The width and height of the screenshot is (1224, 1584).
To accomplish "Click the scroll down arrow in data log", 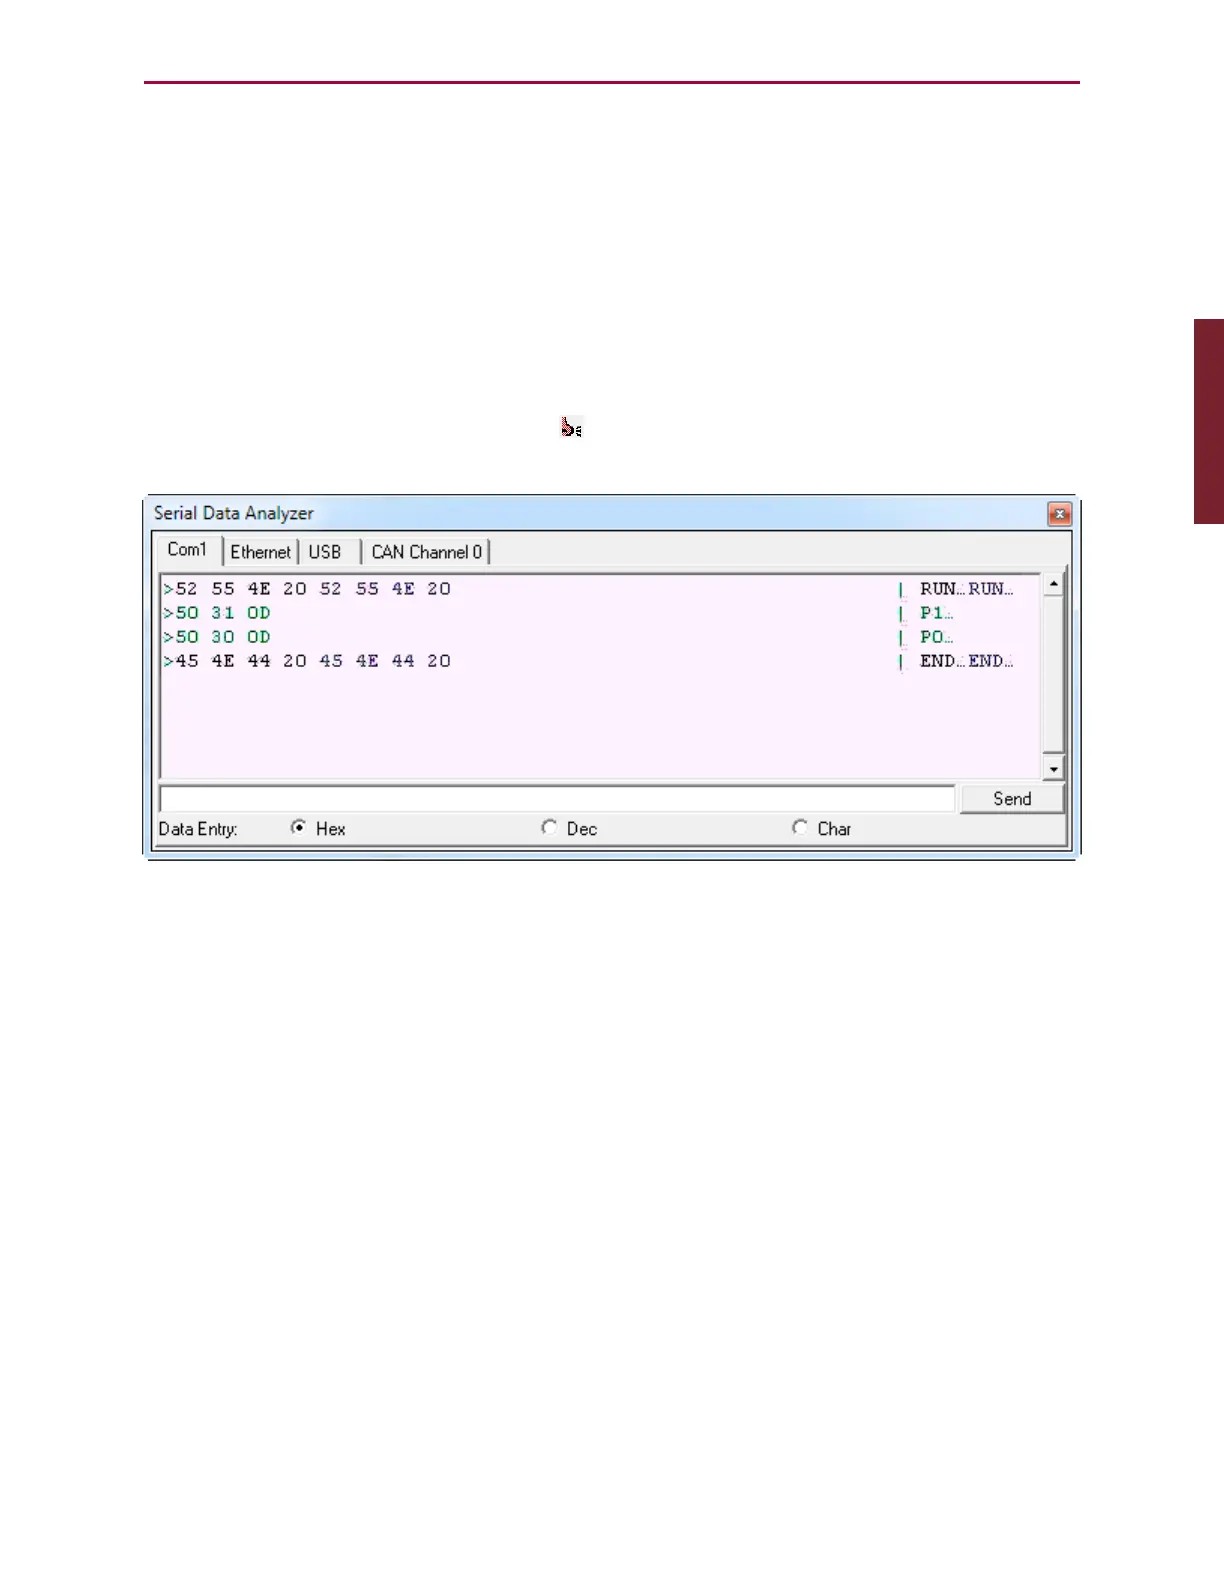I will click(x=1053, y=768).
